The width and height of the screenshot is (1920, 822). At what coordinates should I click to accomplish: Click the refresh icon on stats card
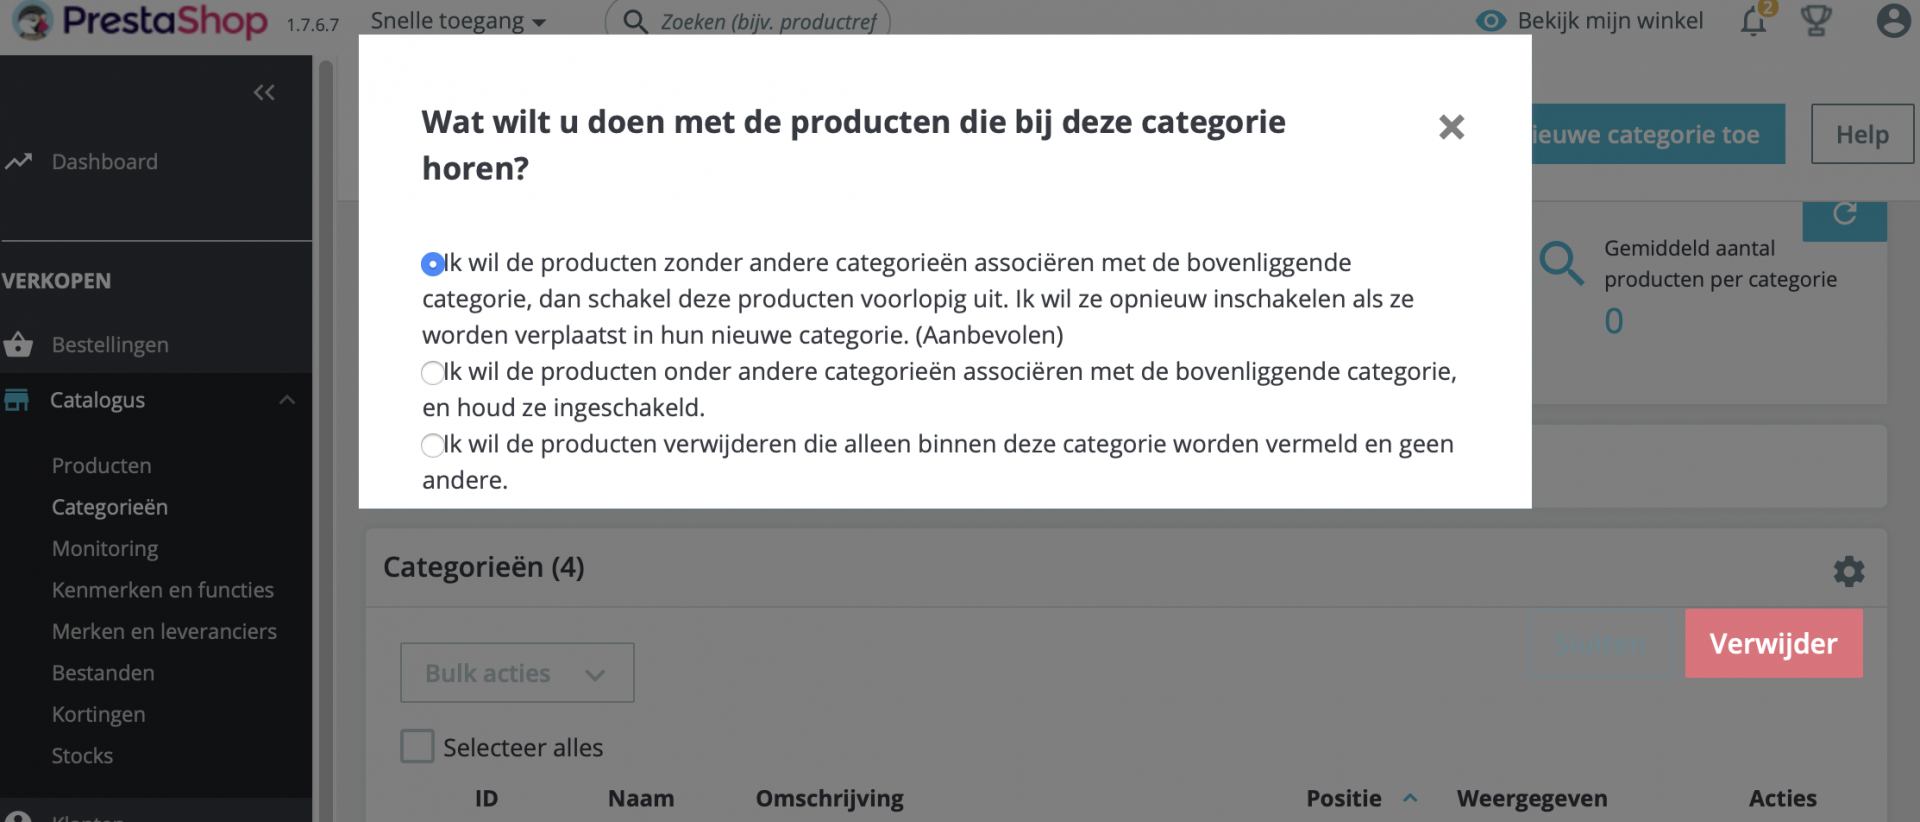point(1844,214)
